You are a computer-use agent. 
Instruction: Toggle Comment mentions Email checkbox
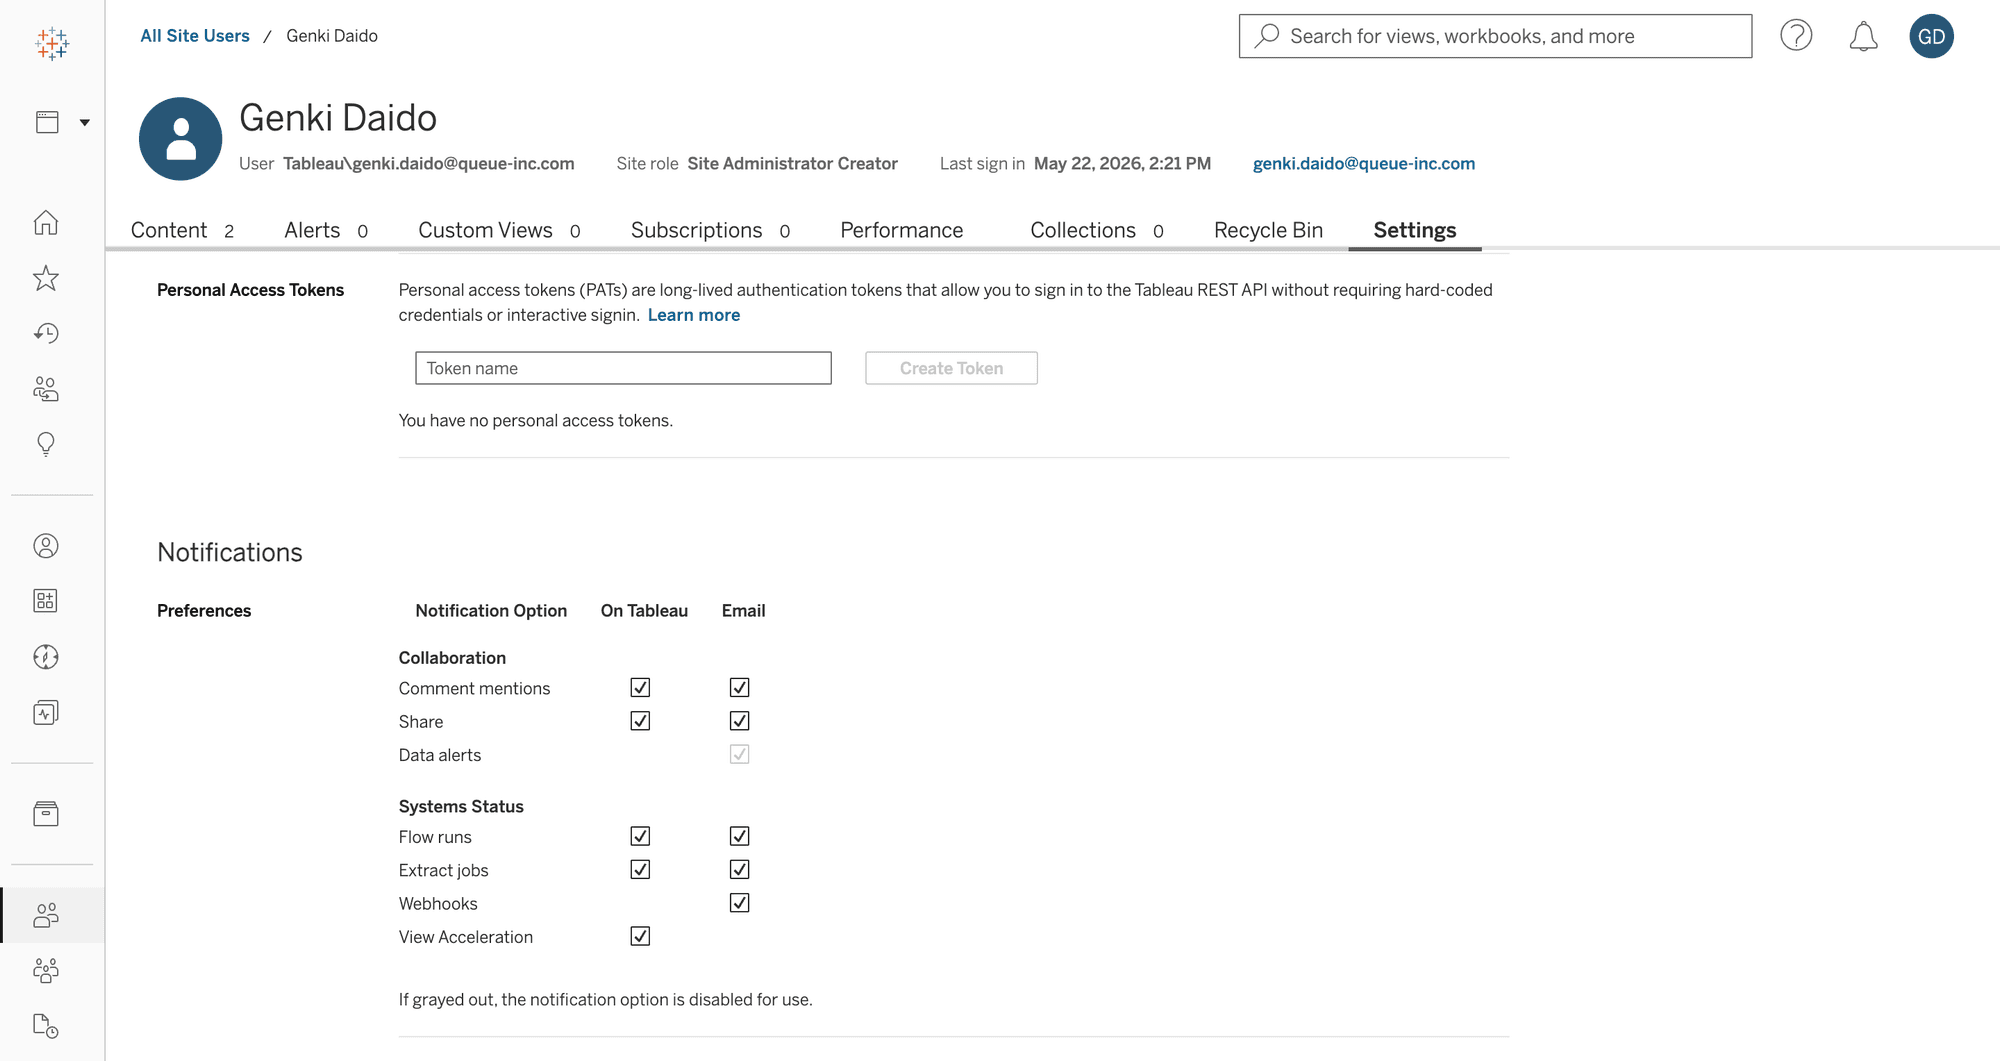click(x=739, y=688)
